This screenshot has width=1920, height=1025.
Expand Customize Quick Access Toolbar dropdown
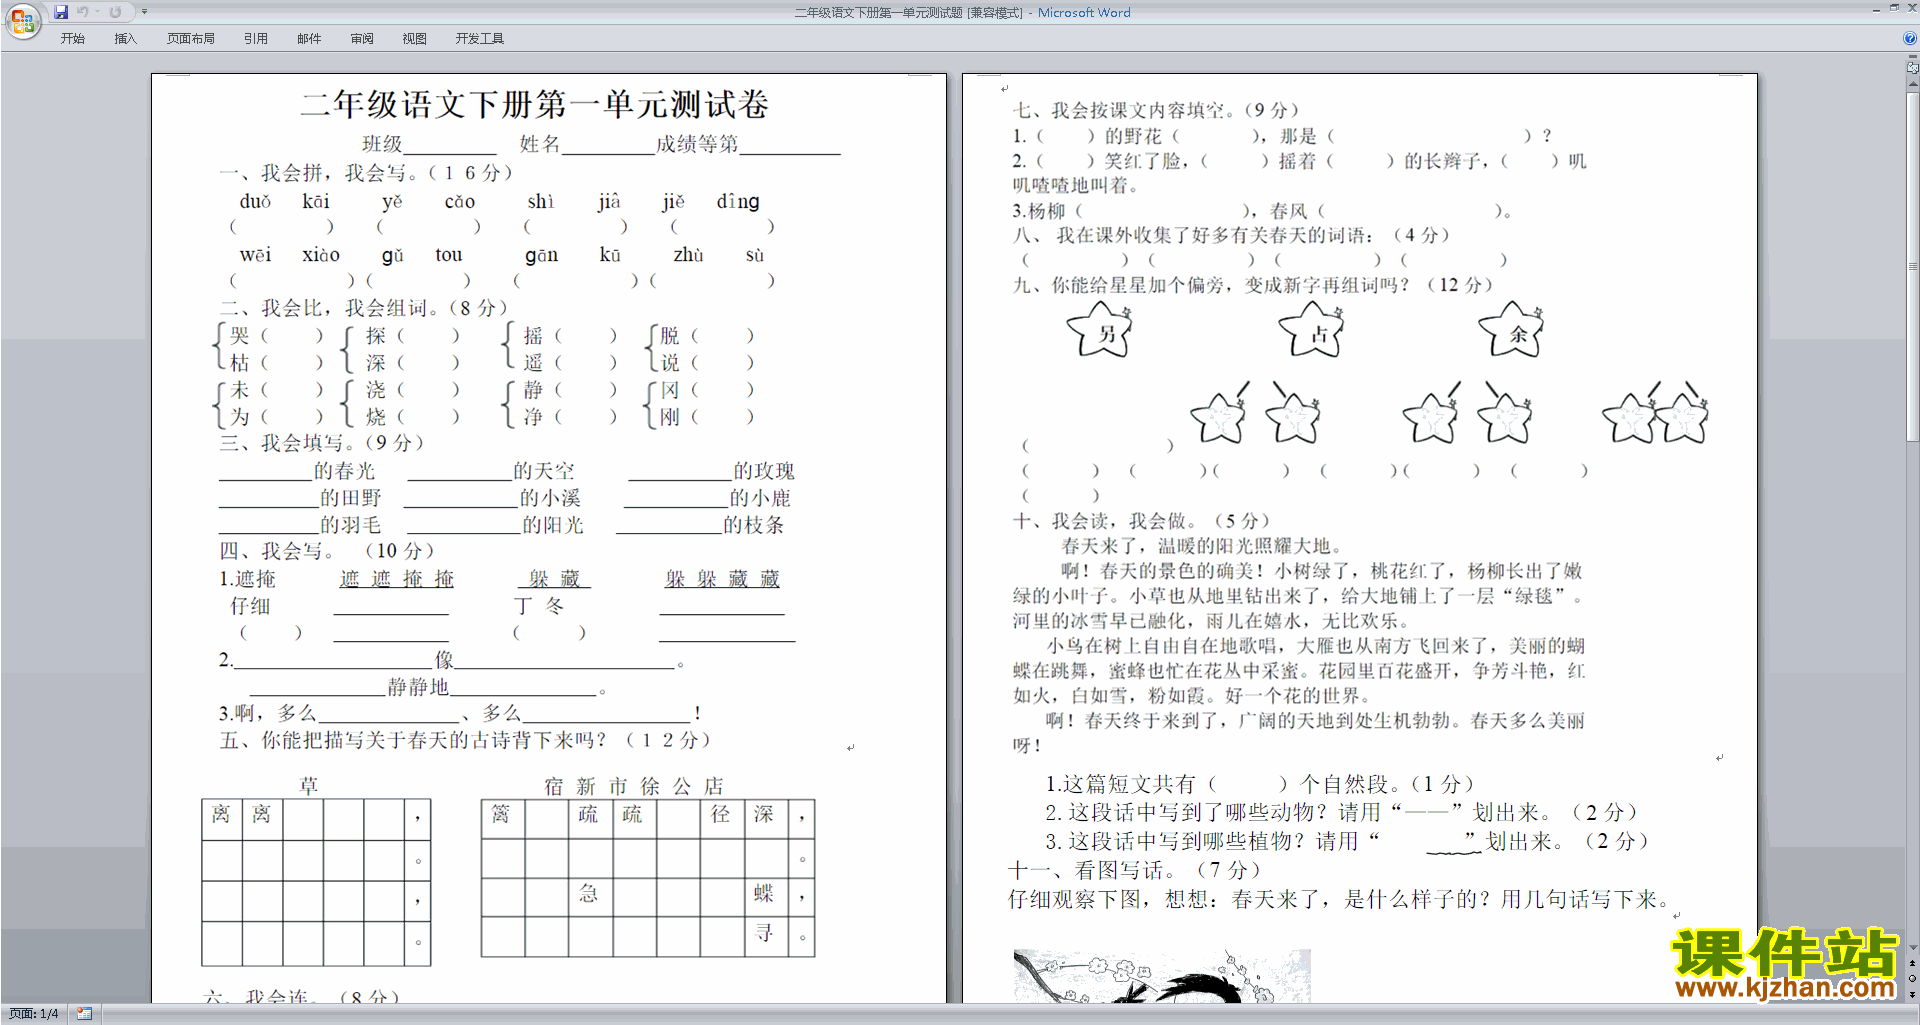144,12
